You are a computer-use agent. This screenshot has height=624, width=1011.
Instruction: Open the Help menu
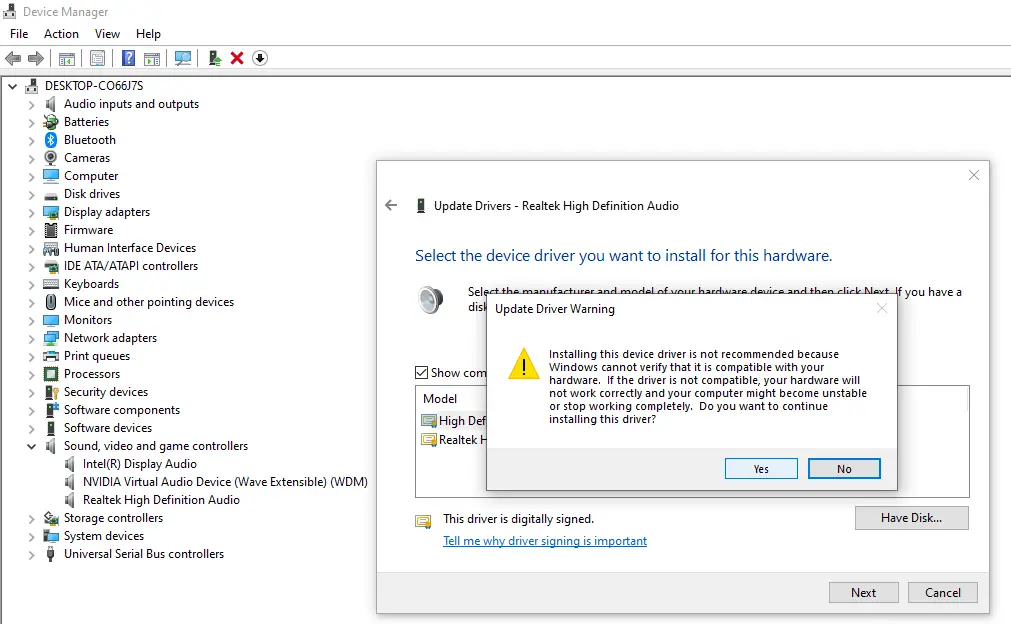pos(148,34)
